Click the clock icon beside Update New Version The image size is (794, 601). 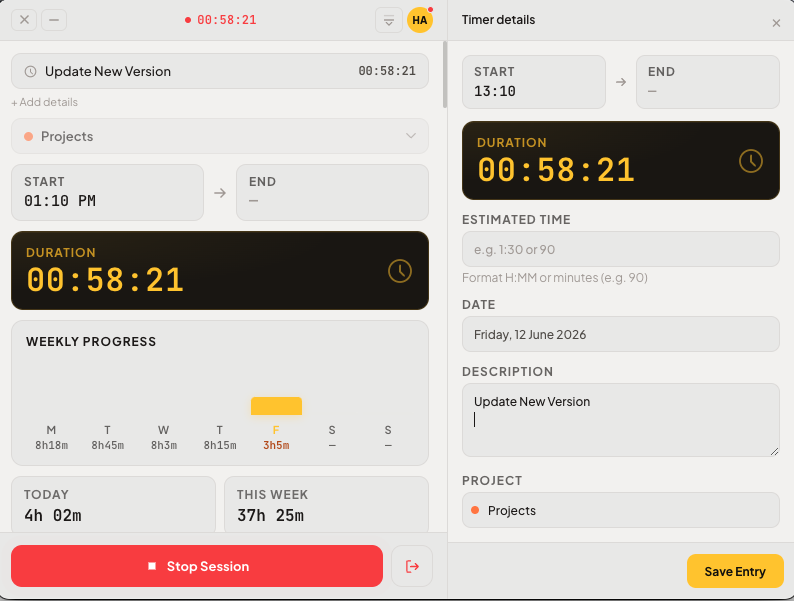coord(30,71)
